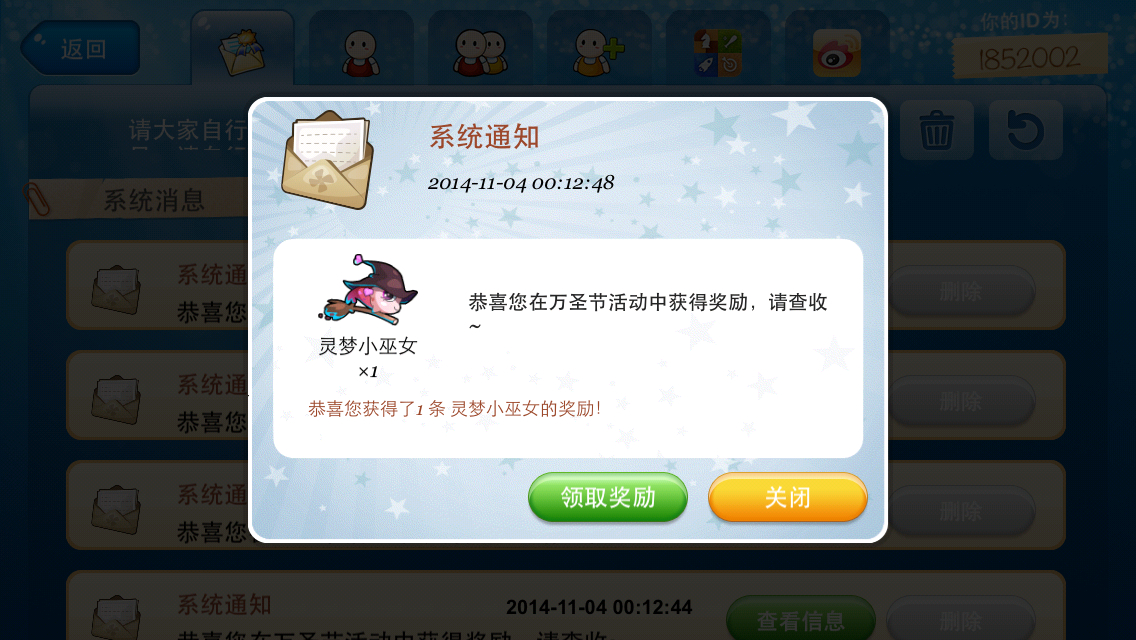Viewport: 1136px width, 640px height.
Task: Click the 查看信息 button in the bottom message
Action: tap(801, 620)
